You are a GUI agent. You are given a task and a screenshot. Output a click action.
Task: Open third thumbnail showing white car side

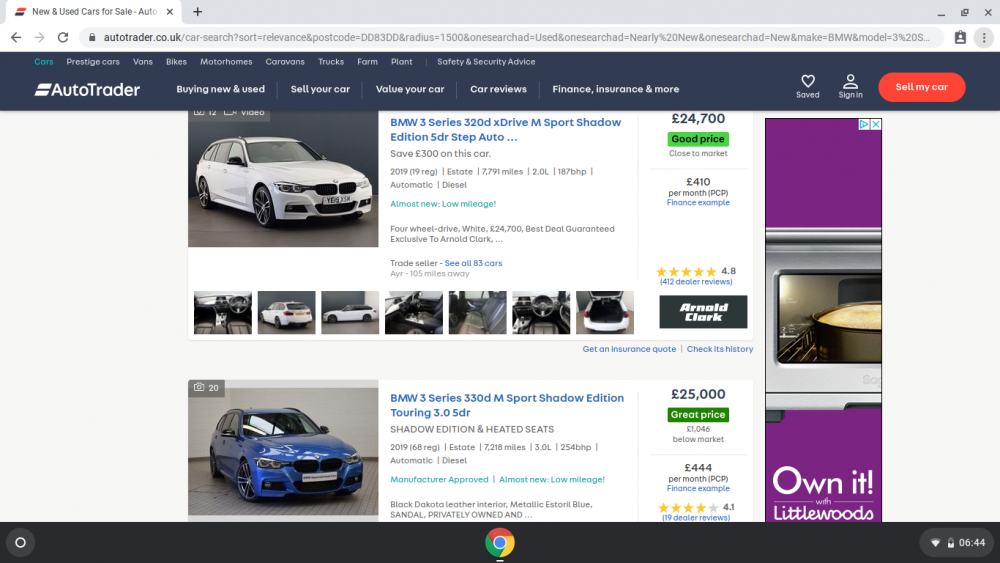point(350,312)
